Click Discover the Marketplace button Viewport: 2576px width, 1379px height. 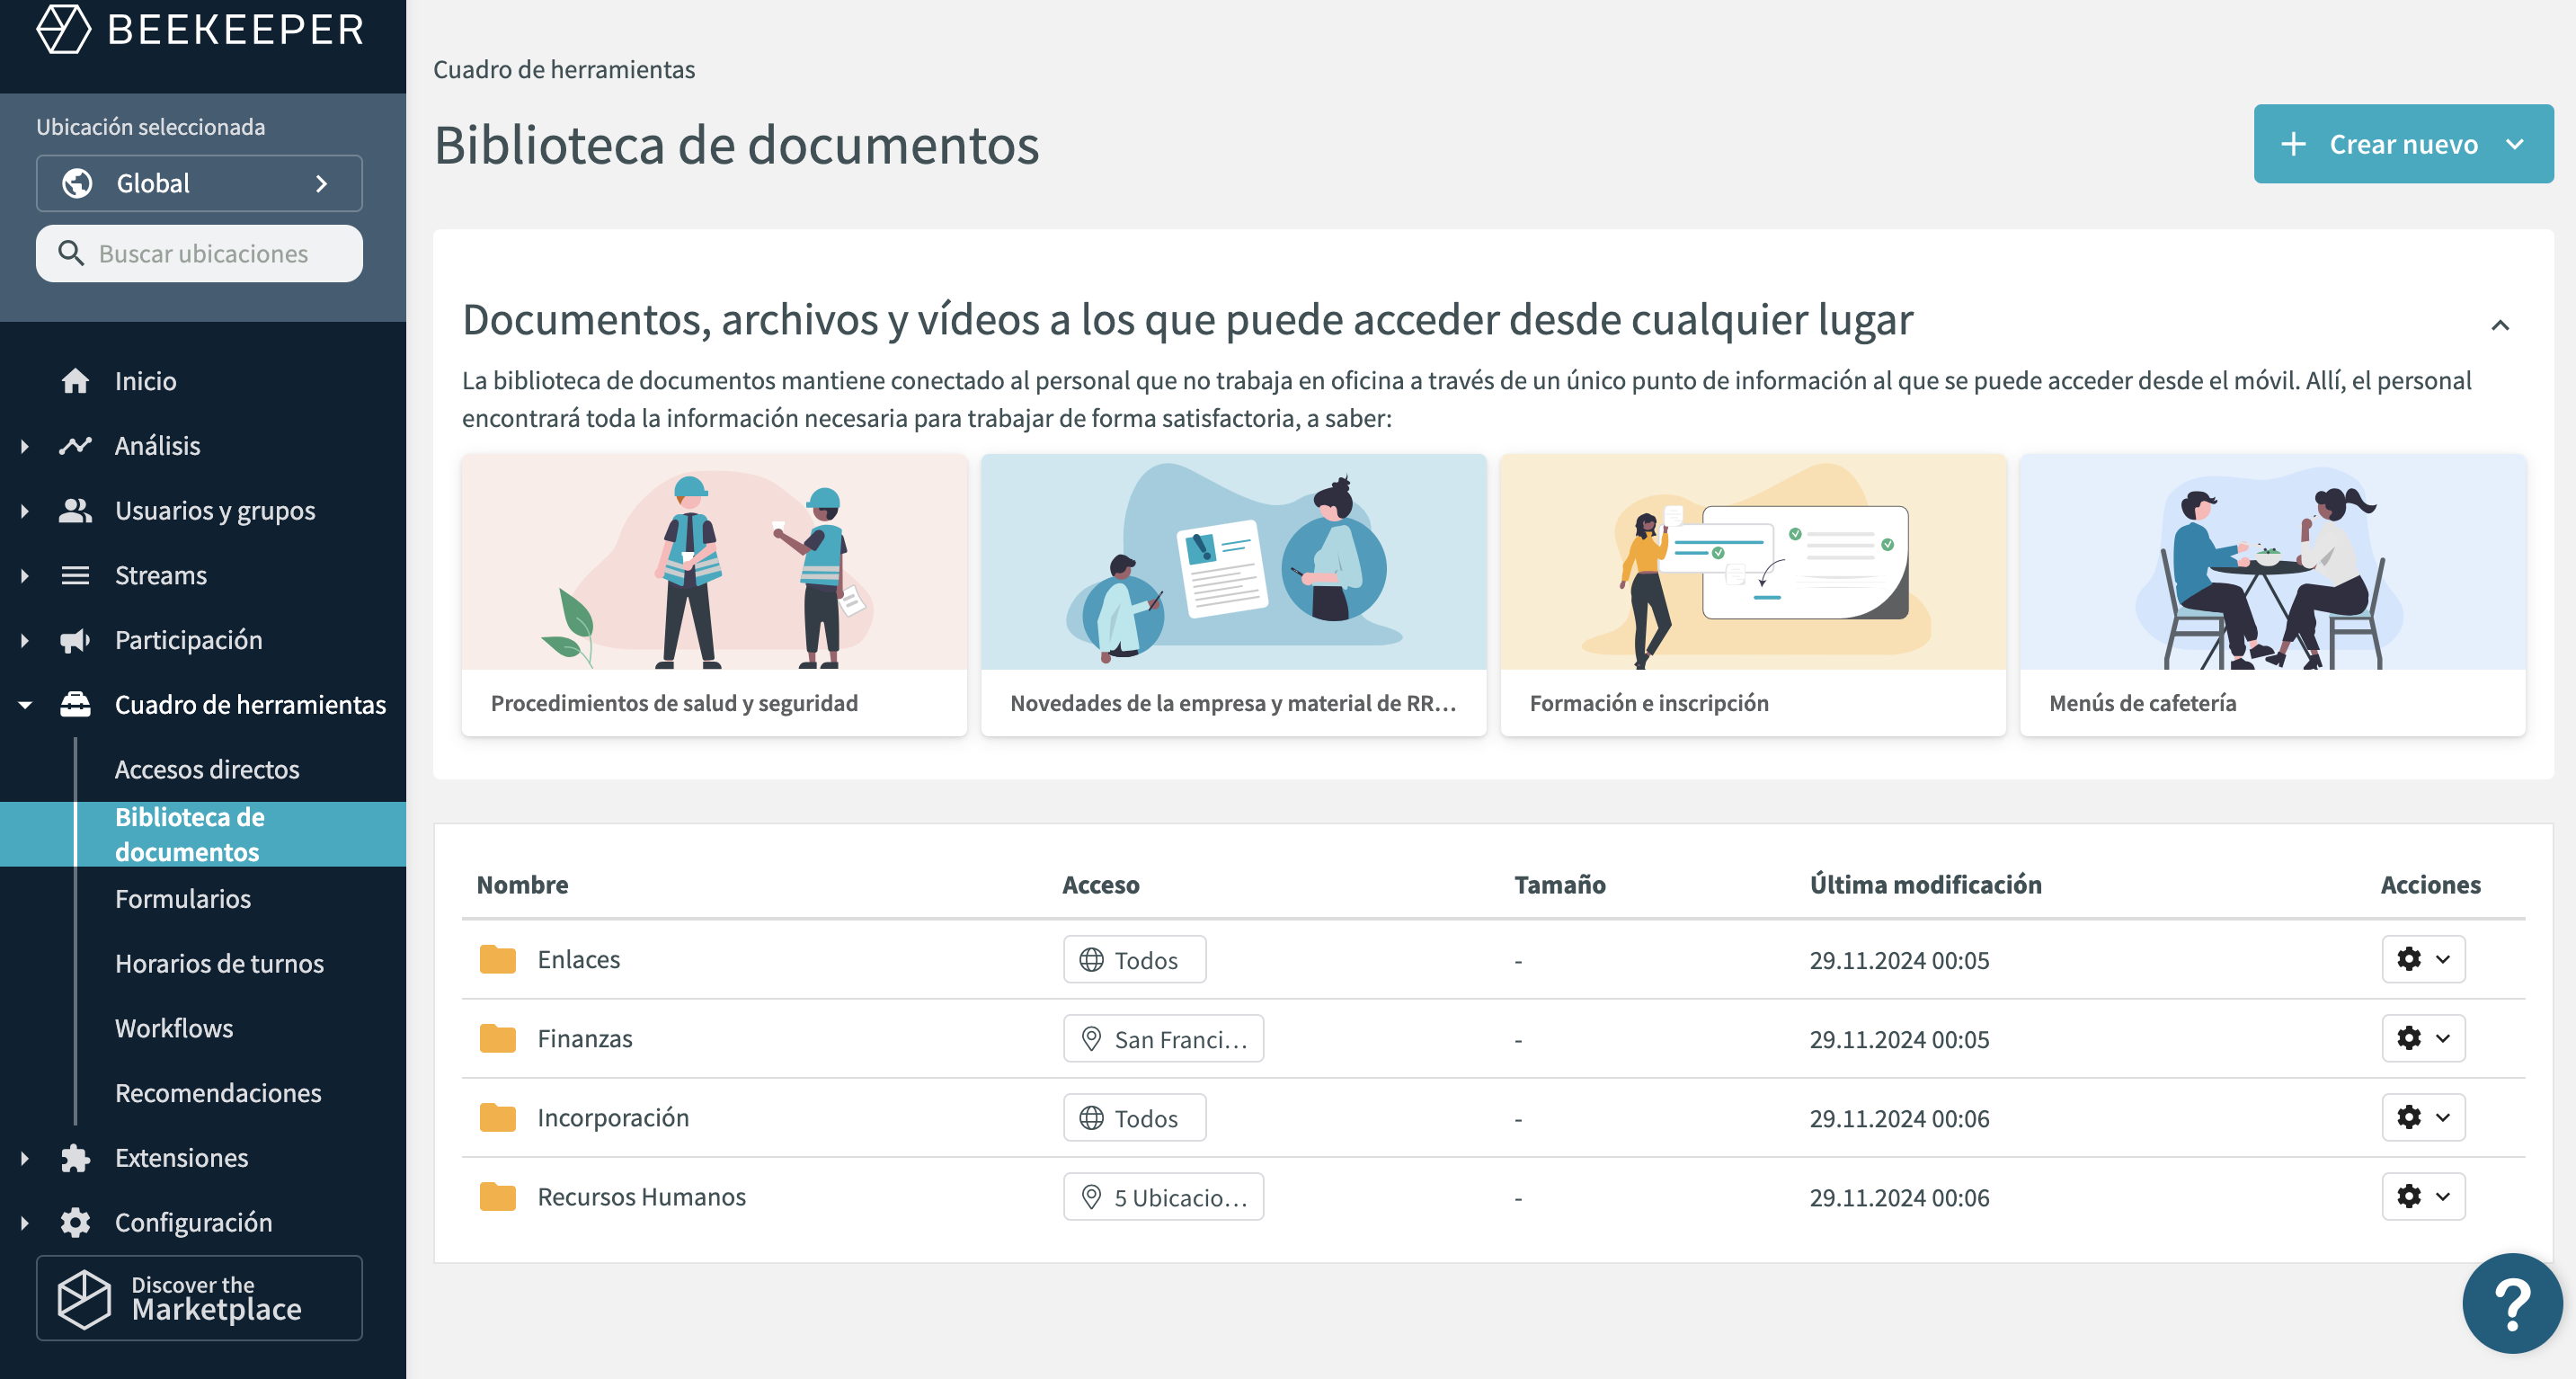click(199, 1299)
